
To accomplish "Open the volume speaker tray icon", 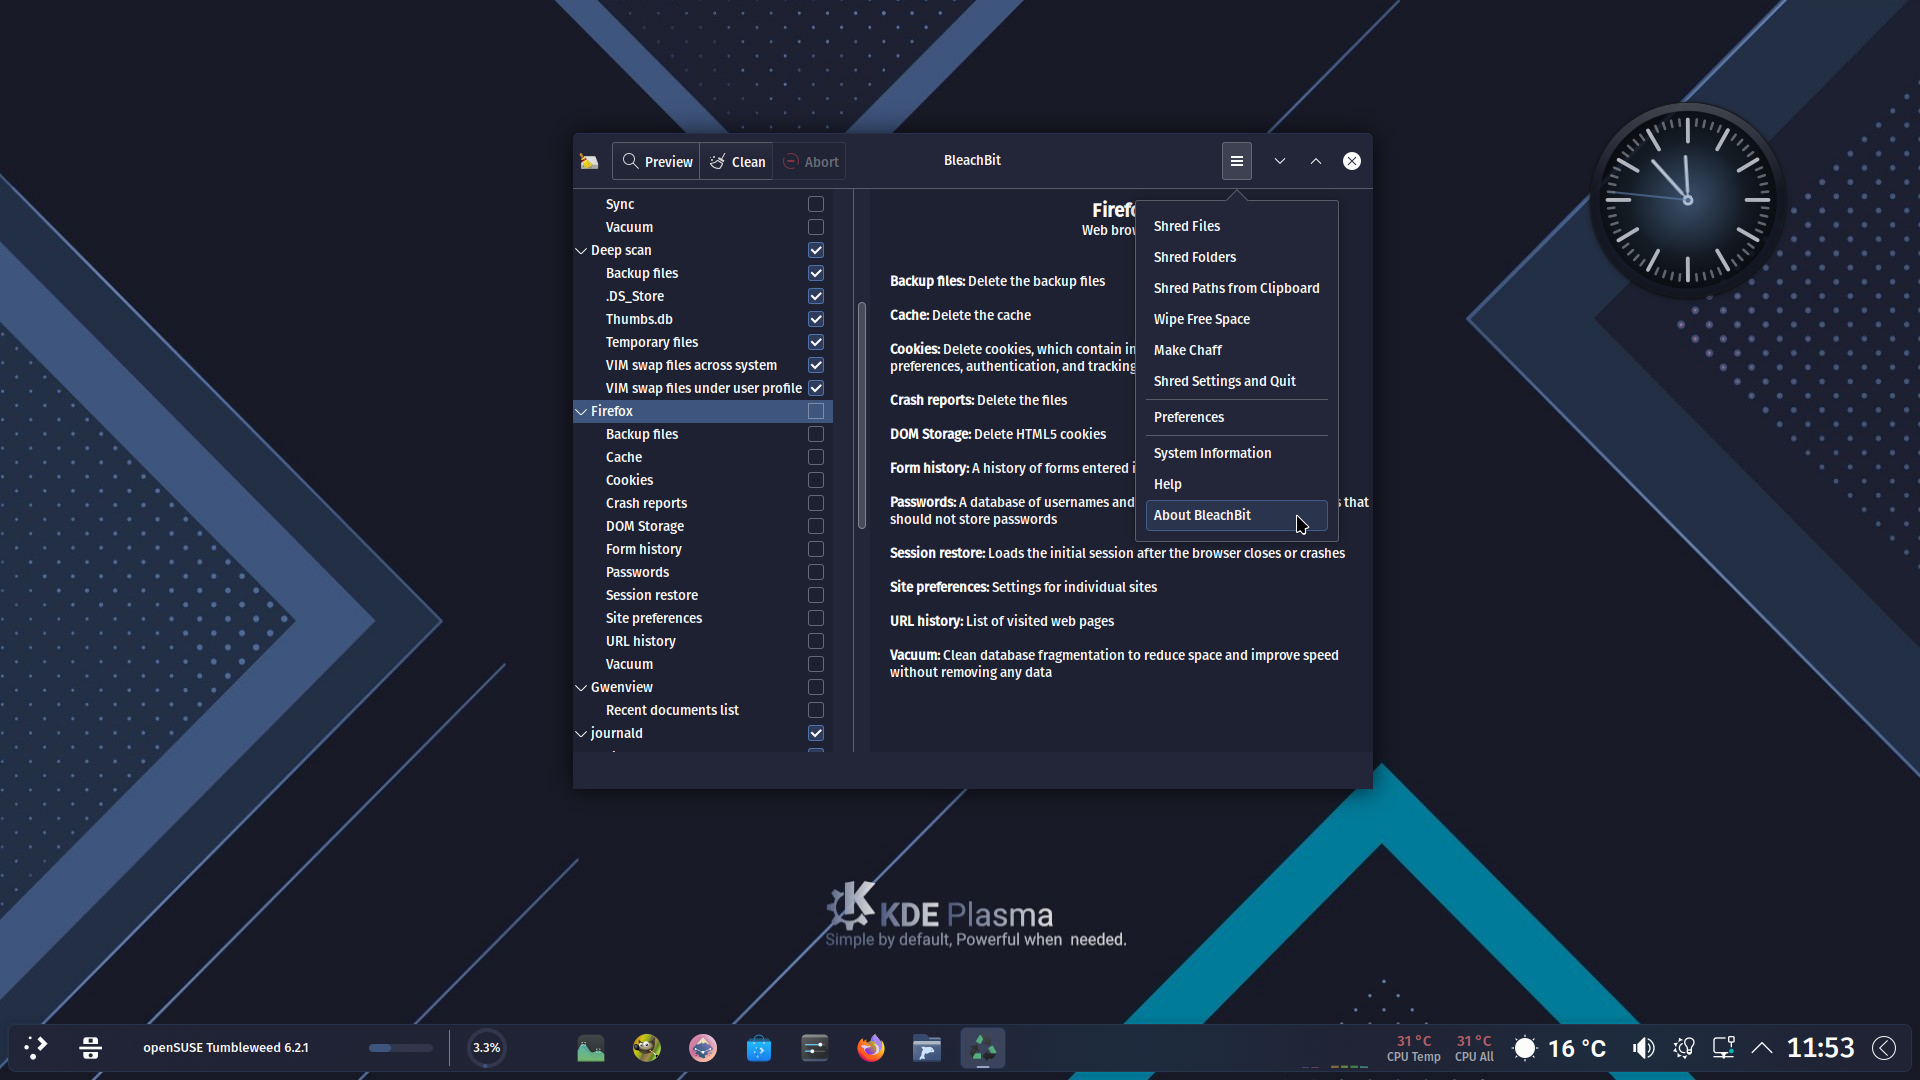I will [1643, 1048].
